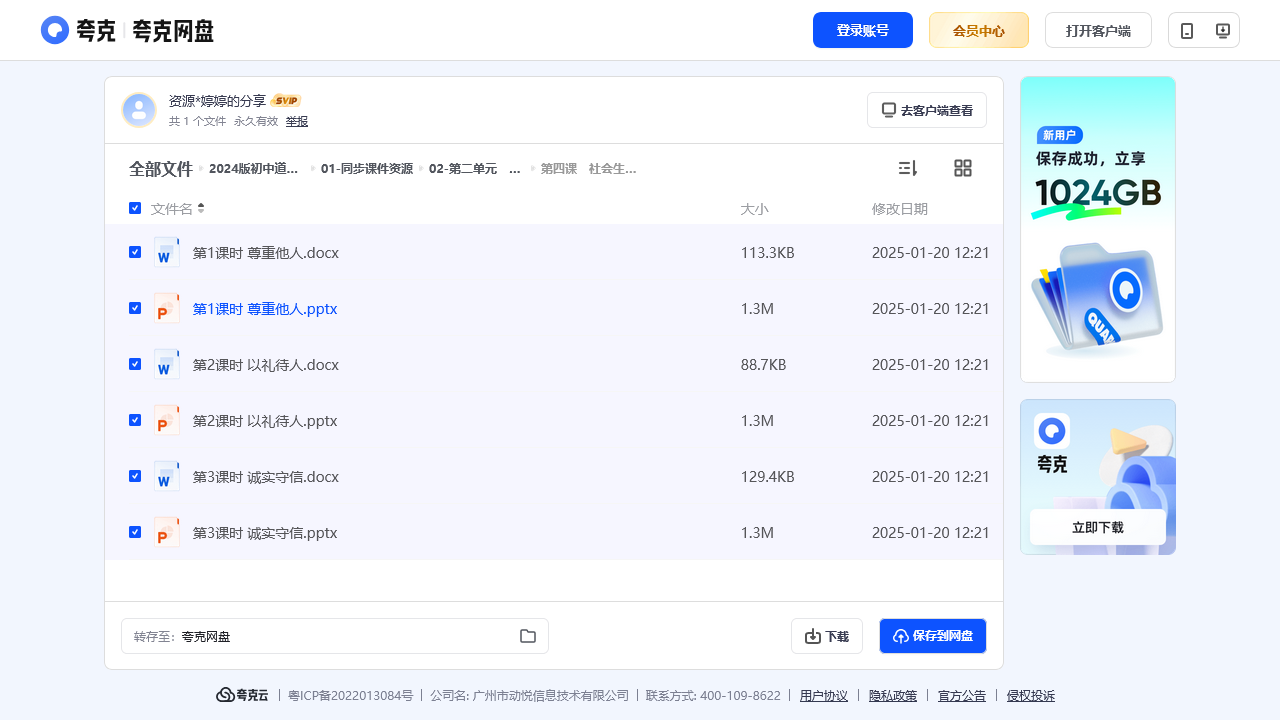Click 去客户端查看 button
Viewport: 1280px width, 720px height.
[x=927, y=110]
